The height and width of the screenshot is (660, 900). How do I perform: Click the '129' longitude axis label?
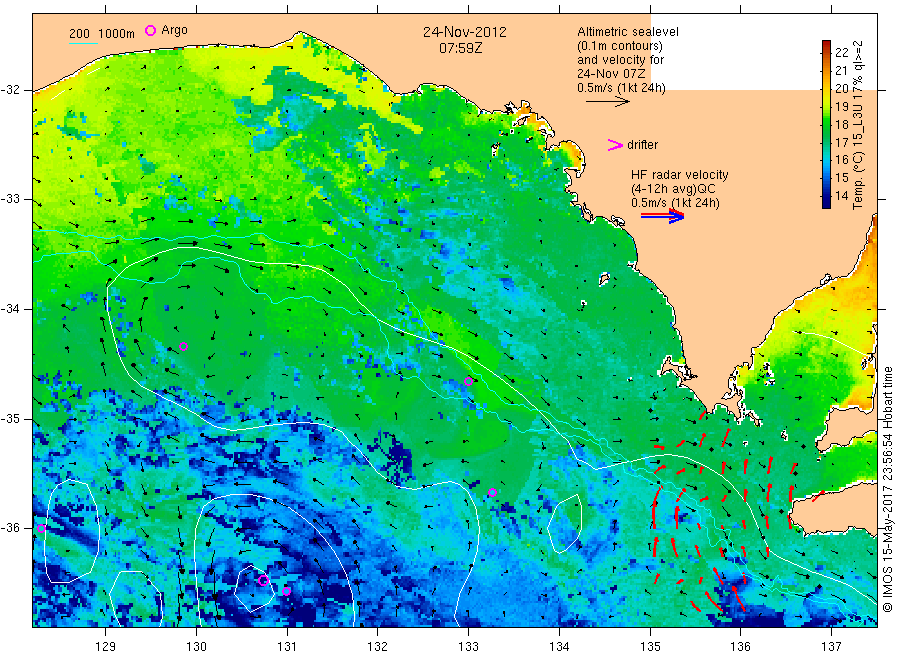point(106,647)
